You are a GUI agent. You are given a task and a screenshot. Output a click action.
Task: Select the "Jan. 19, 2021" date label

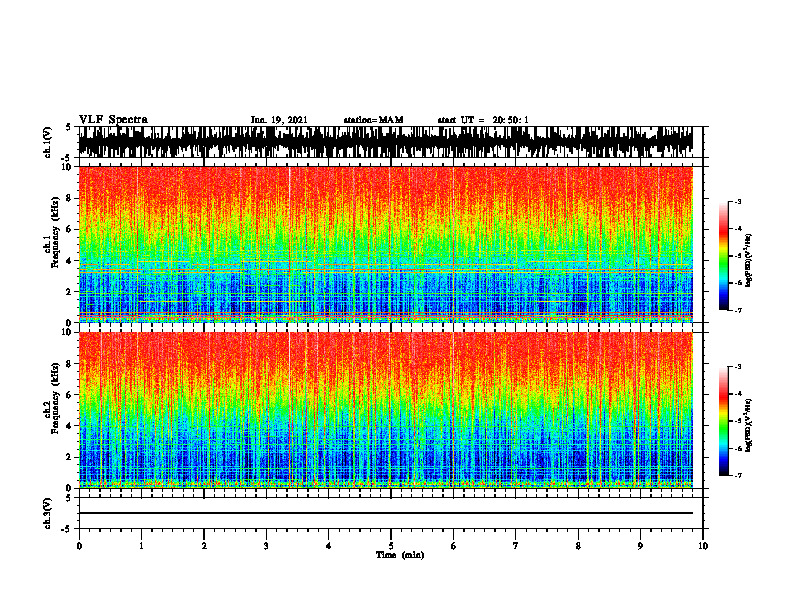point(279,120)
